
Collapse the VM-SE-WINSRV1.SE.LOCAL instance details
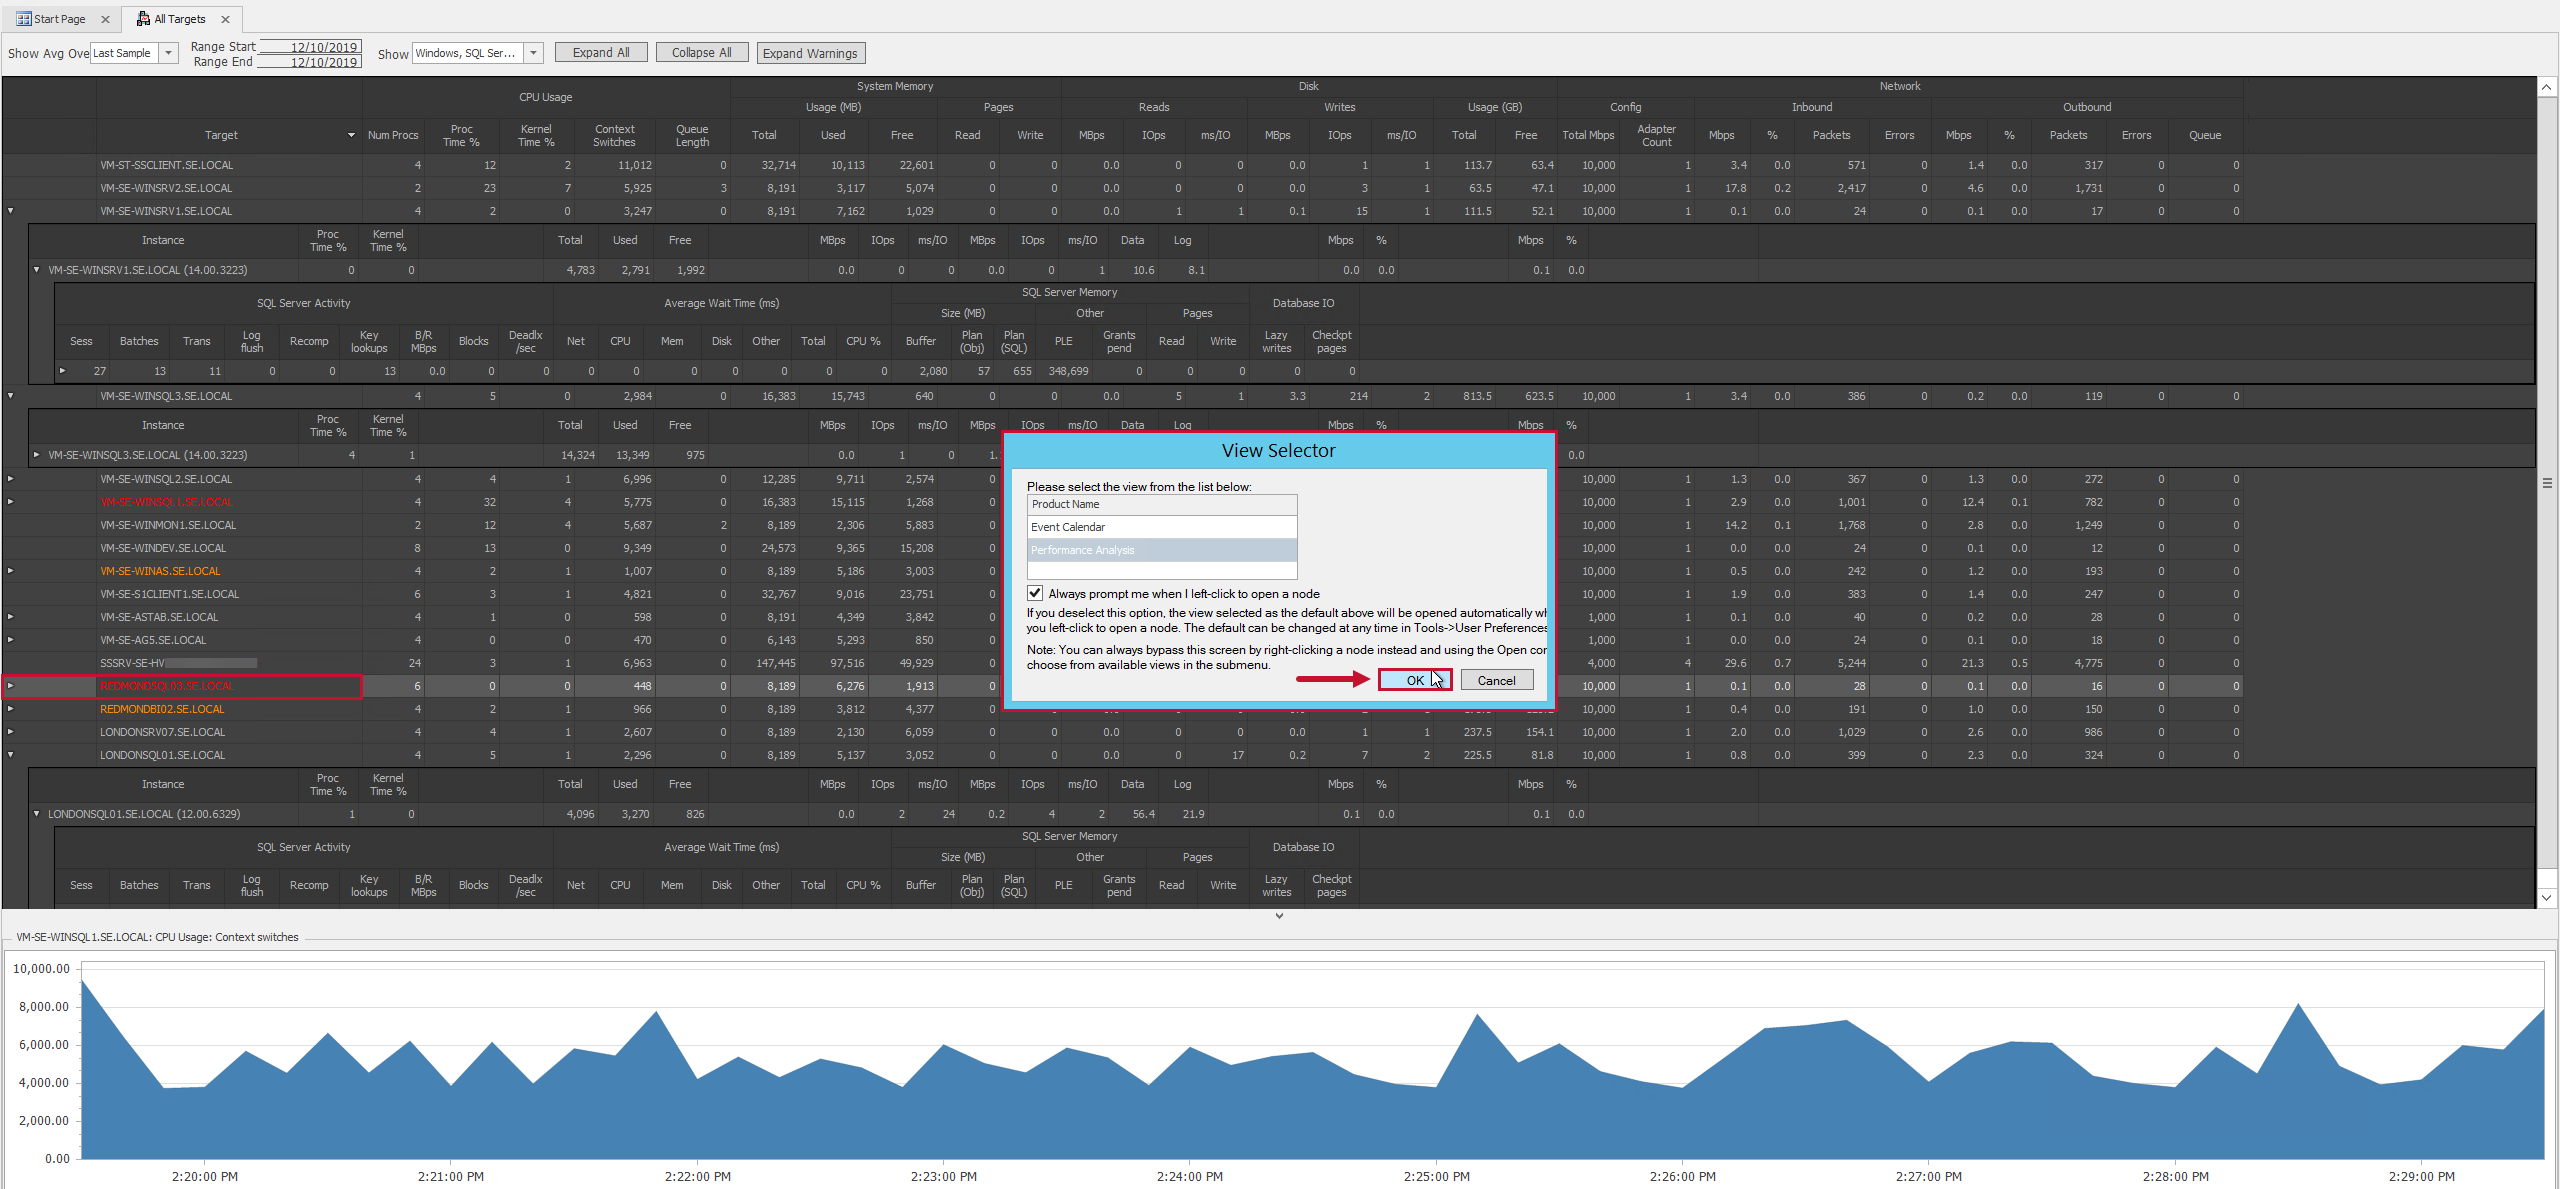click(37, 269)
